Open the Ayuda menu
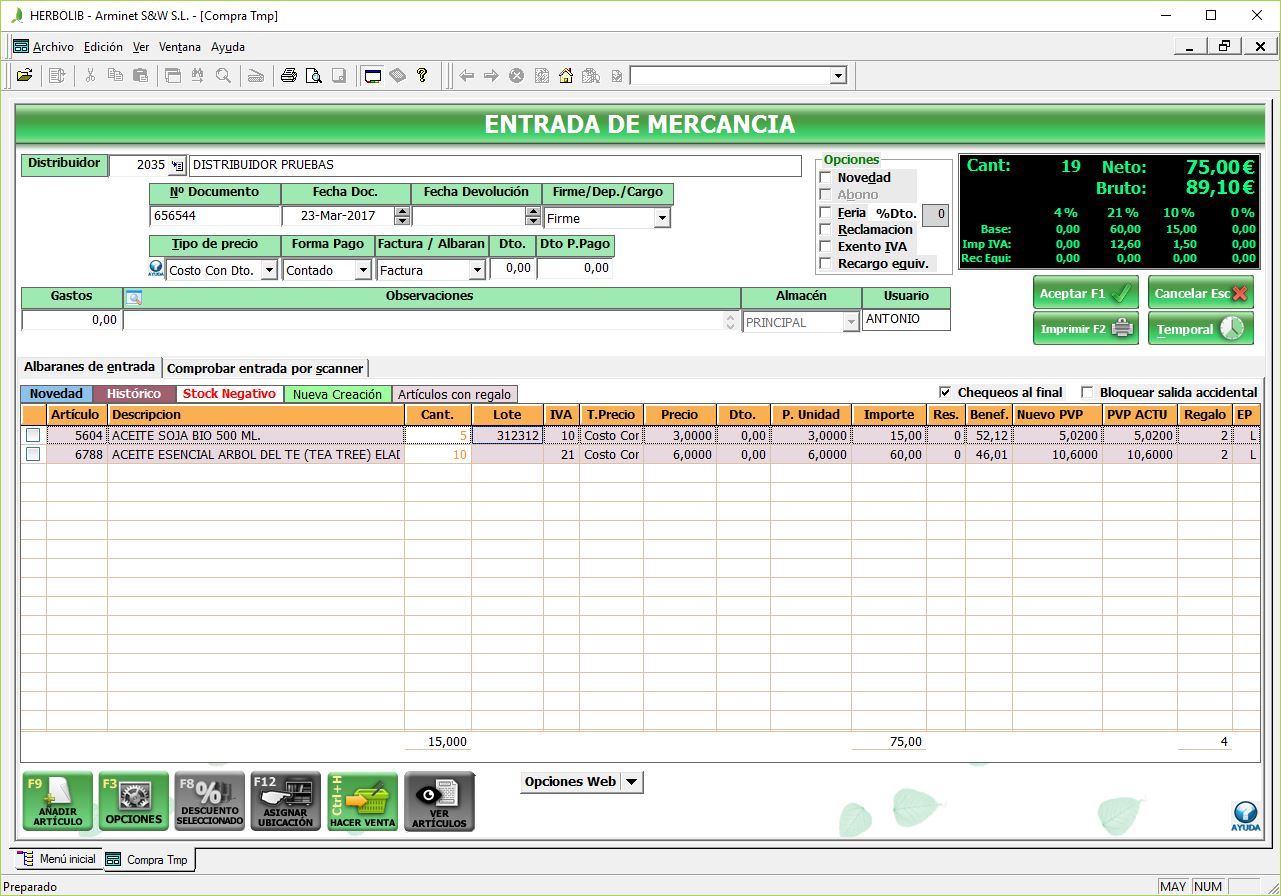The height and width of the screenshot is (896, 1281). point(228,47)
